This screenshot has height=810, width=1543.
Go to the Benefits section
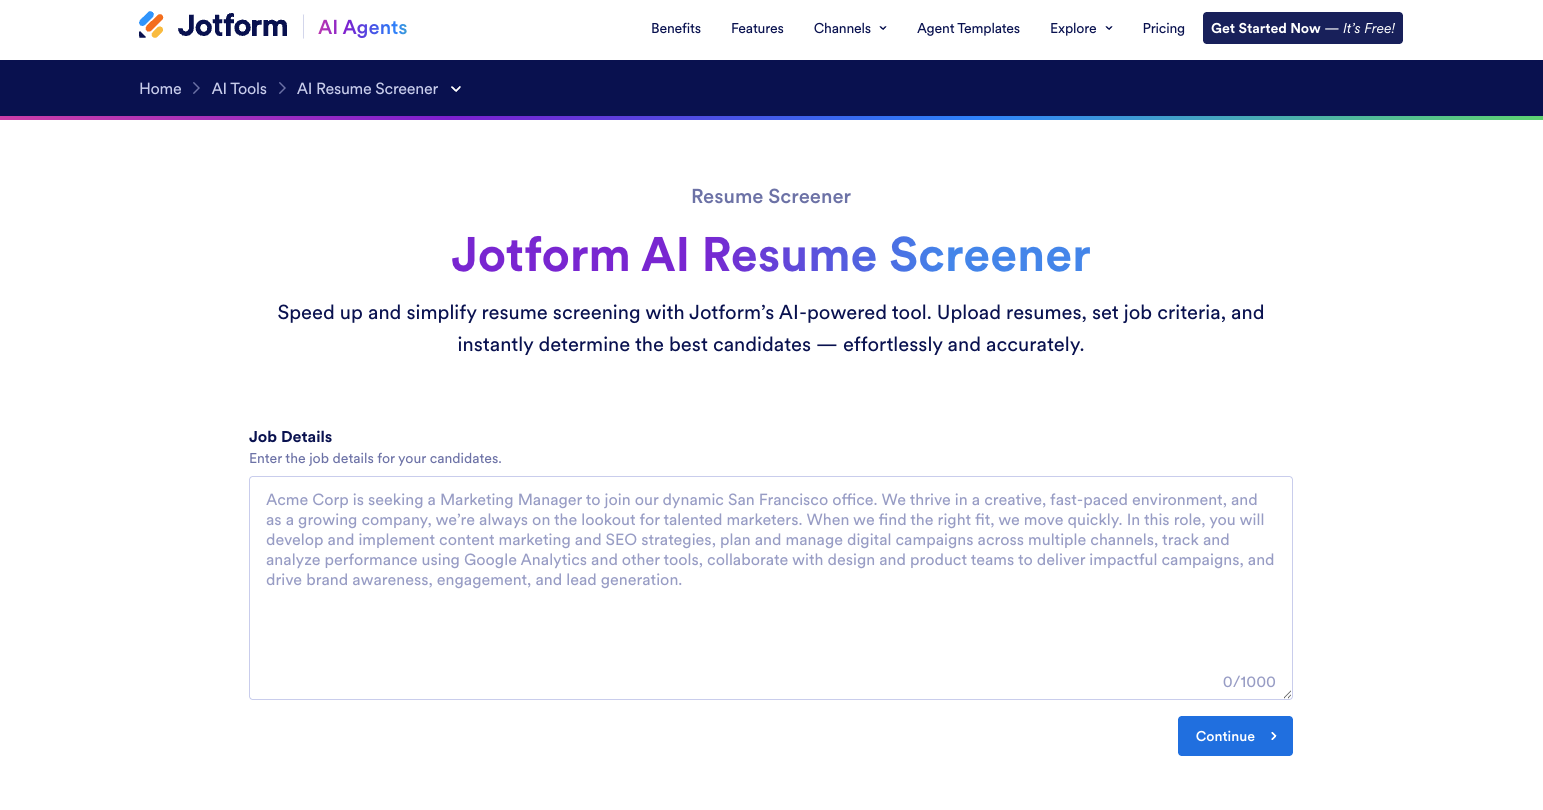[676, 28]
